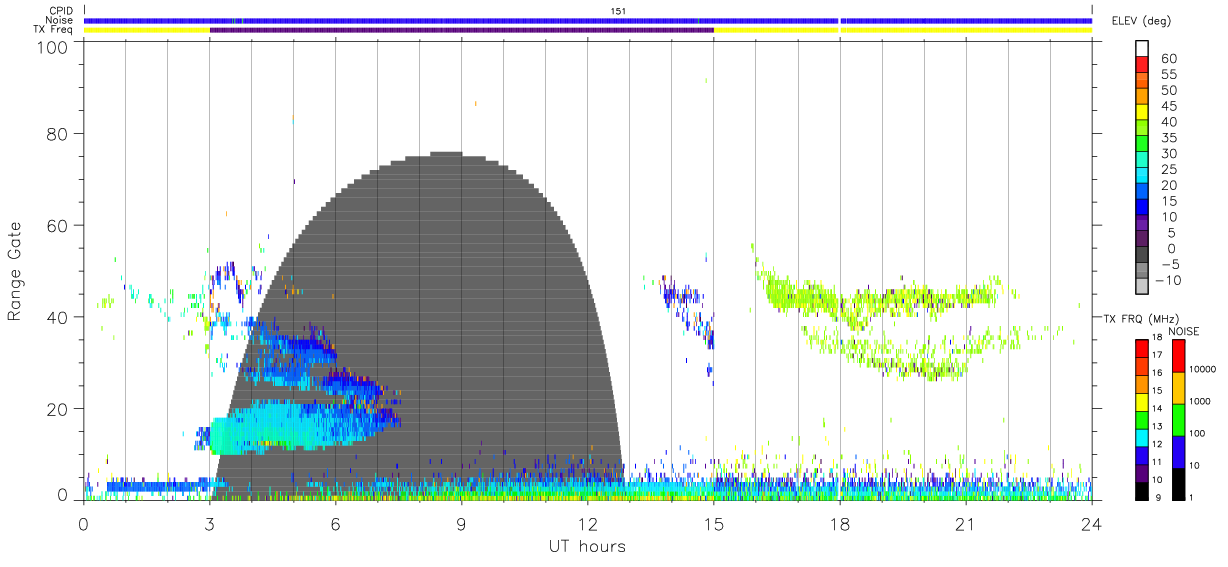Image resolution: width=1228 pixels, height=567 pixels.
Task: Pick the black 9–10 segment of TX FRQ bar
Action: 1141,490
